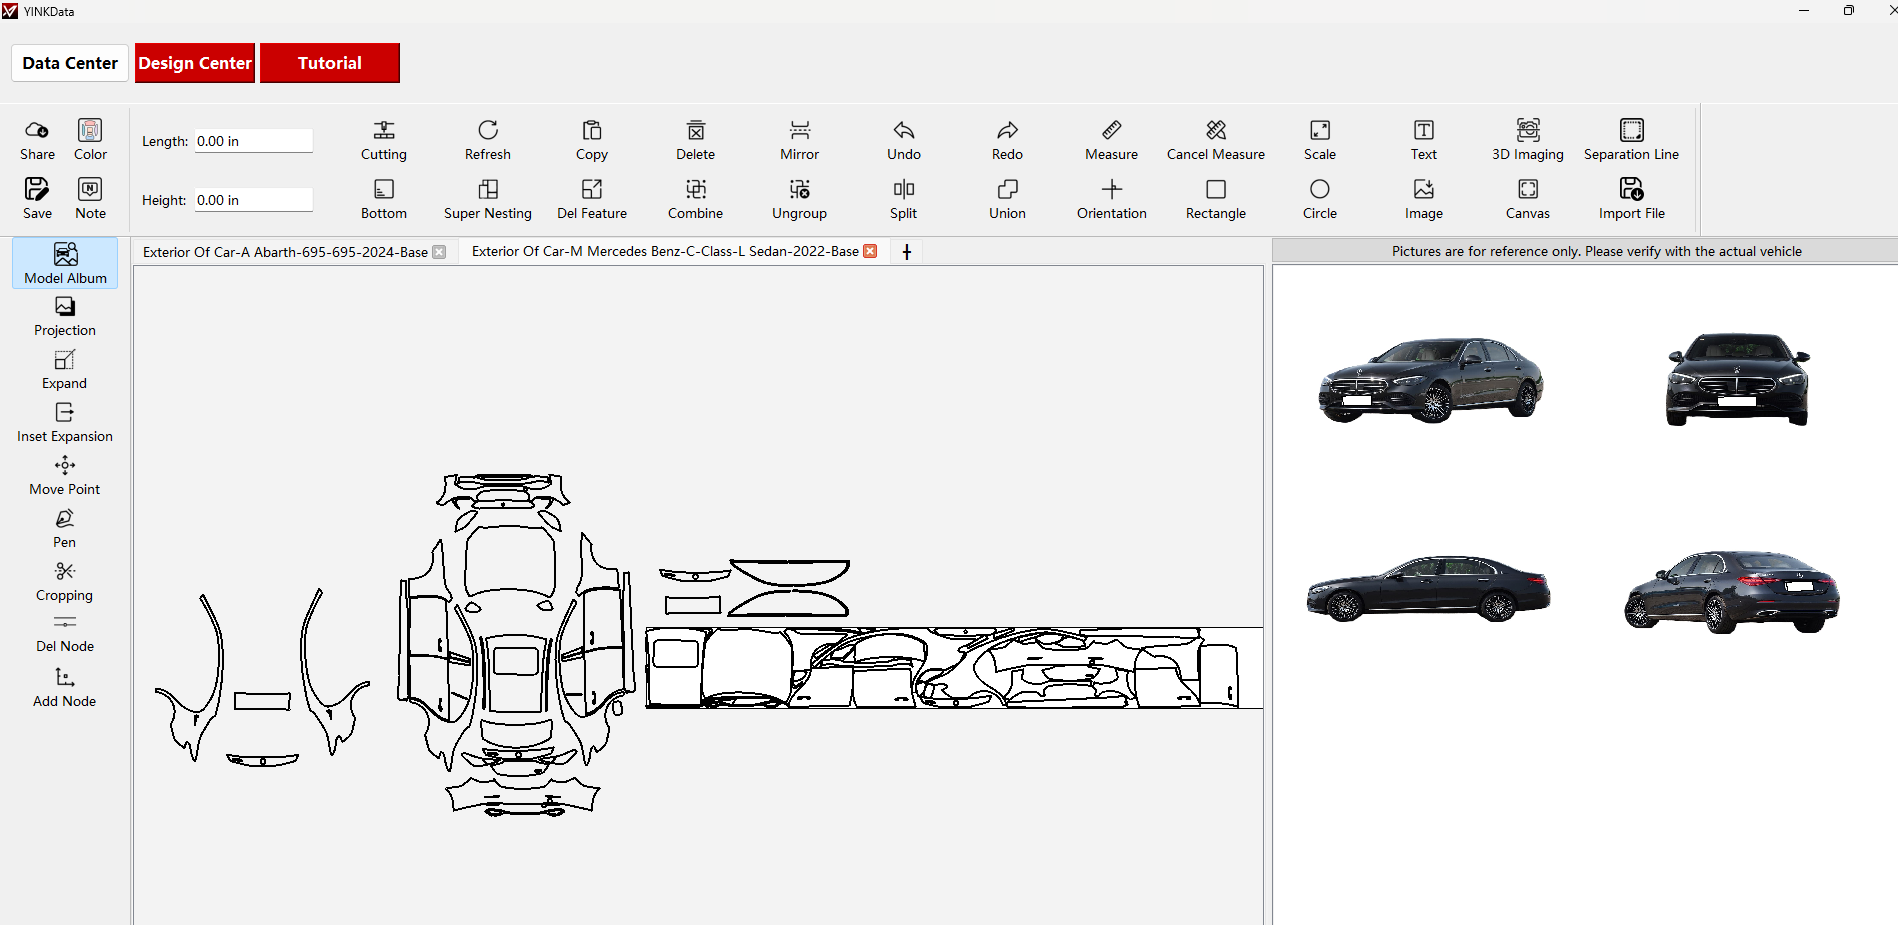Click the Measure ruler icon
Image resolution: width=1898 pixels, height=925 pixels.
[1111, 131]
